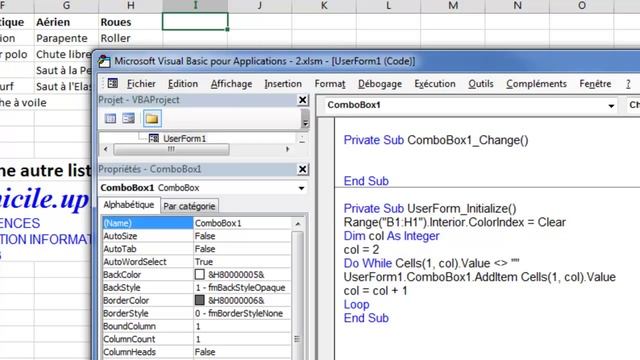Open the Insertion menu

tap(283, 84)
